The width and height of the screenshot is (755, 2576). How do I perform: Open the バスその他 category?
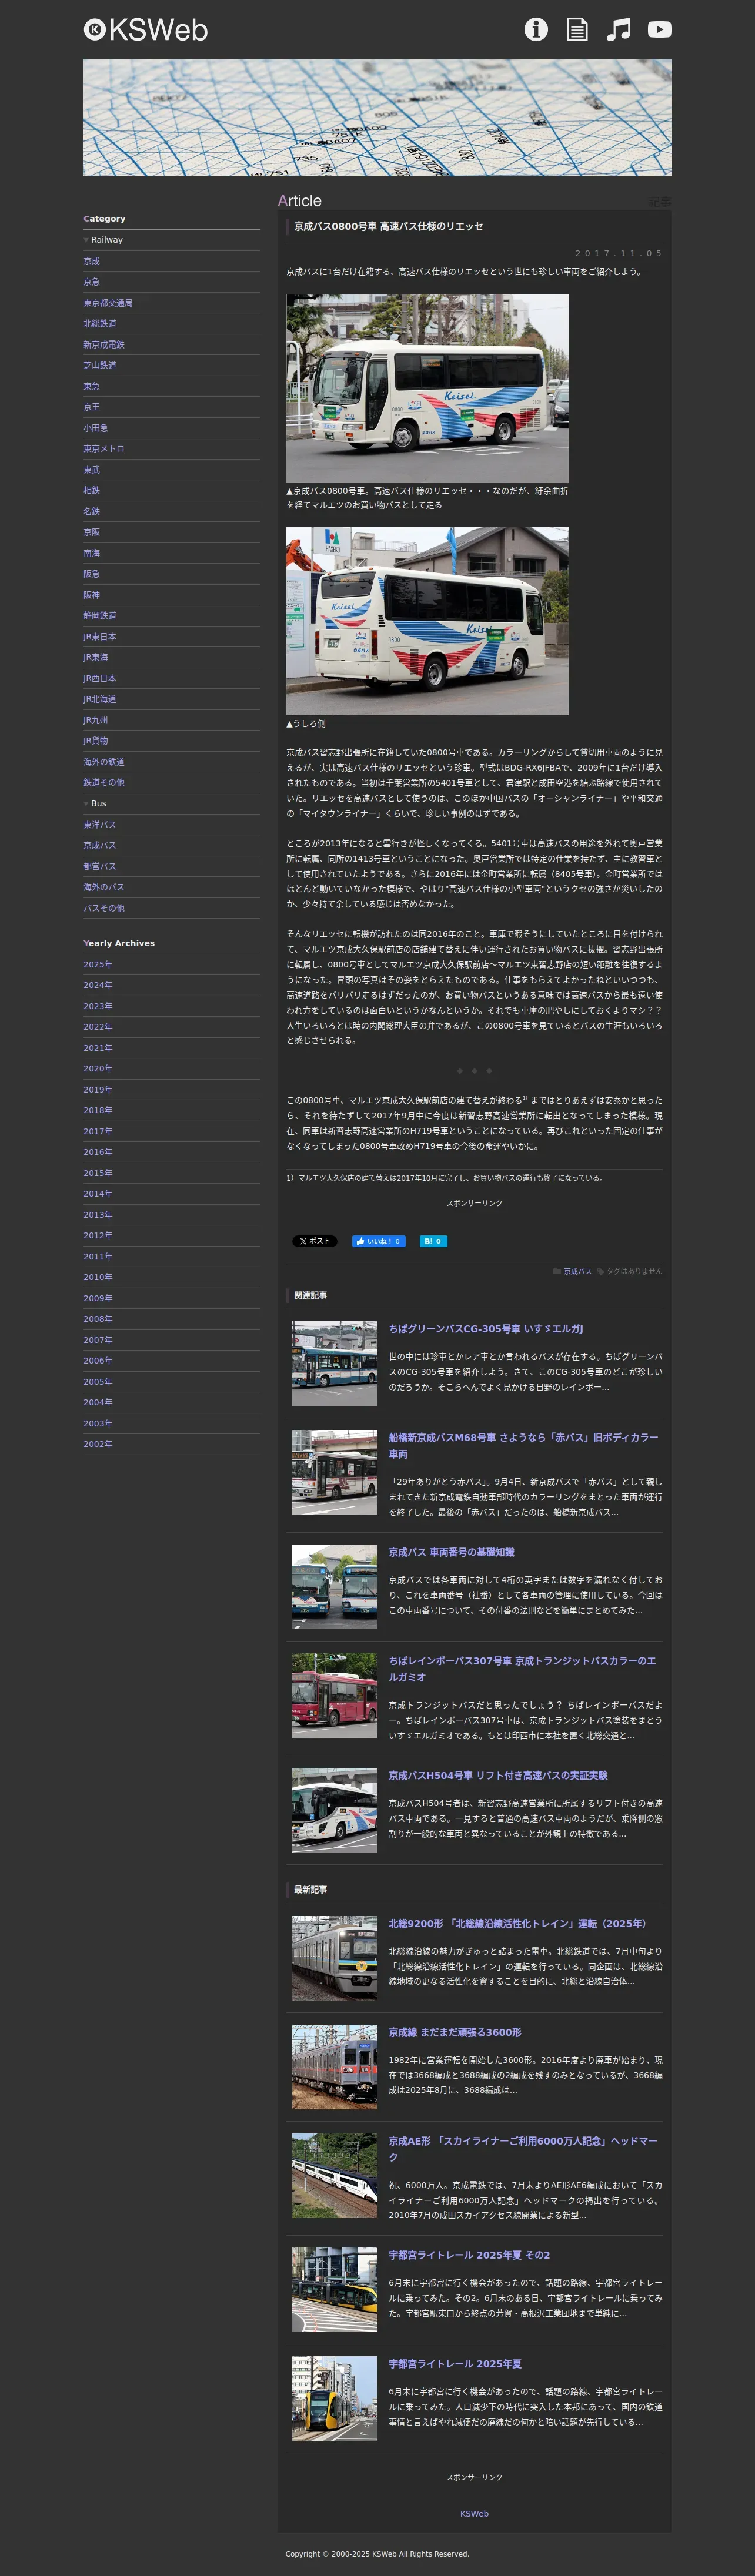click(x=104, y=908)
